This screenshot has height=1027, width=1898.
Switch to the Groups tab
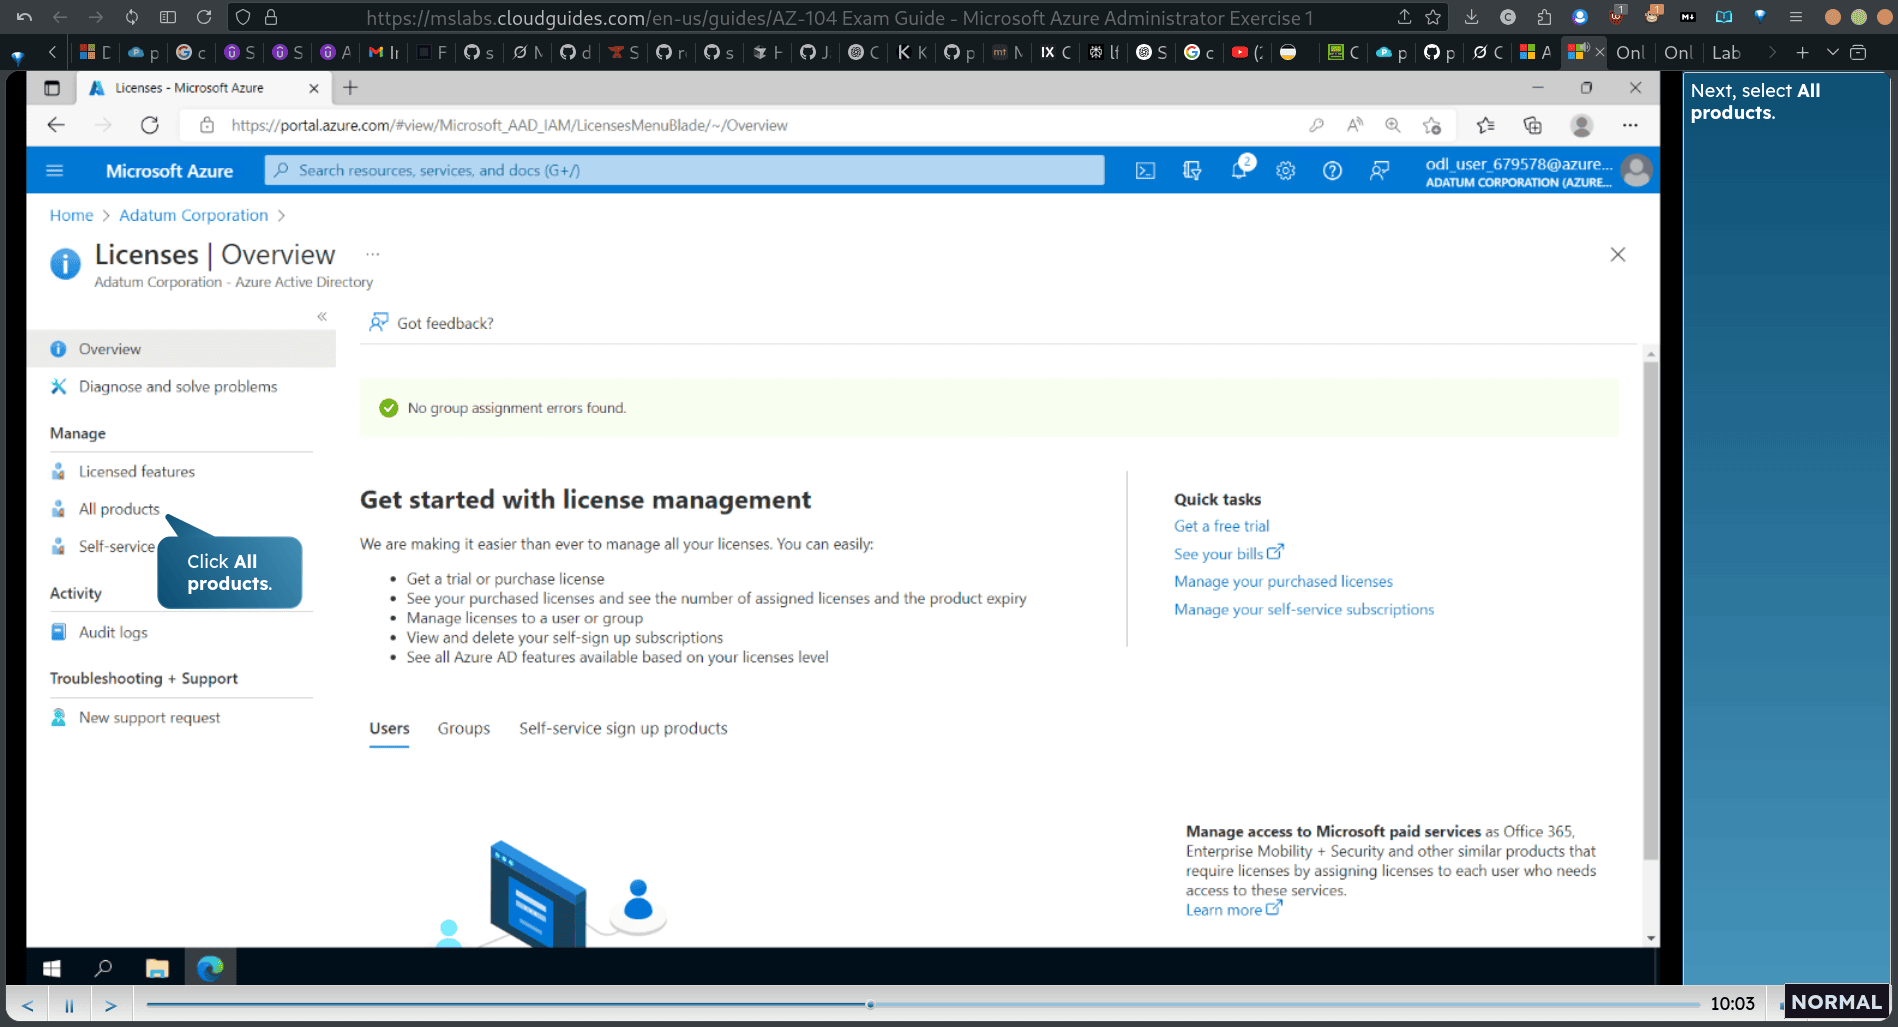coord(464,729)
